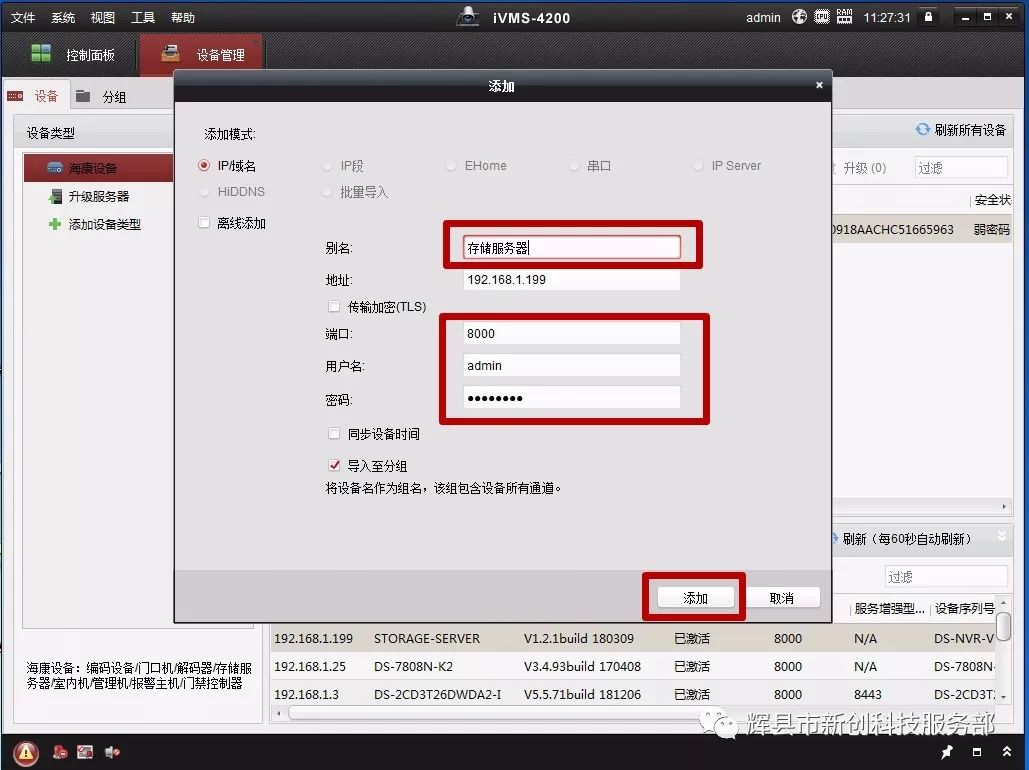Viewport: 1029px width, 770px height.
Task: Click the 设备序列号 column header
Action: (x=964, y=609)
